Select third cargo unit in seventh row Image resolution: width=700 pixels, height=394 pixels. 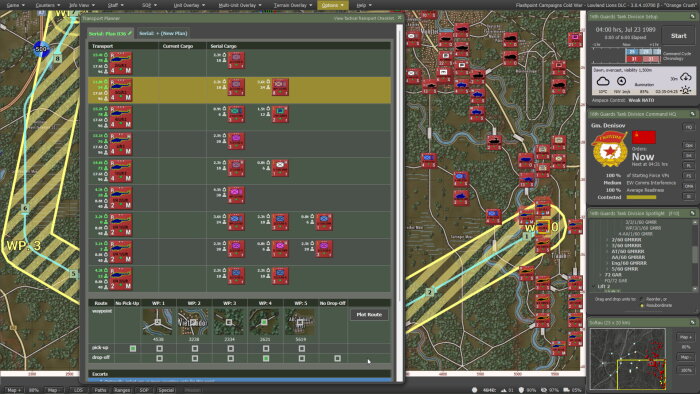click(324, 222)
